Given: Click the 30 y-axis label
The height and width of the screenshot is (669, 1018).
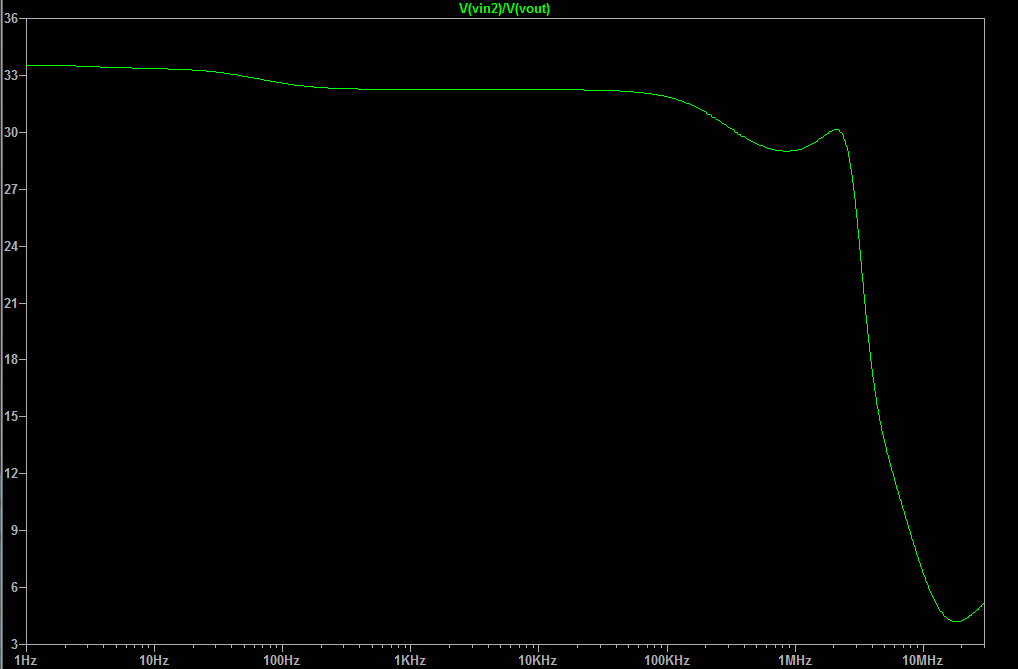Looking at the screenshot, I should 10,133.
